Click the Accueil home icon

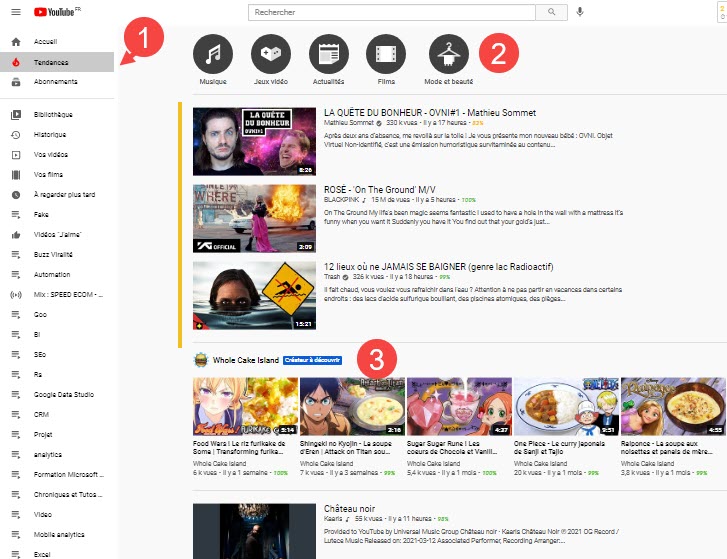tap(16, 42)
